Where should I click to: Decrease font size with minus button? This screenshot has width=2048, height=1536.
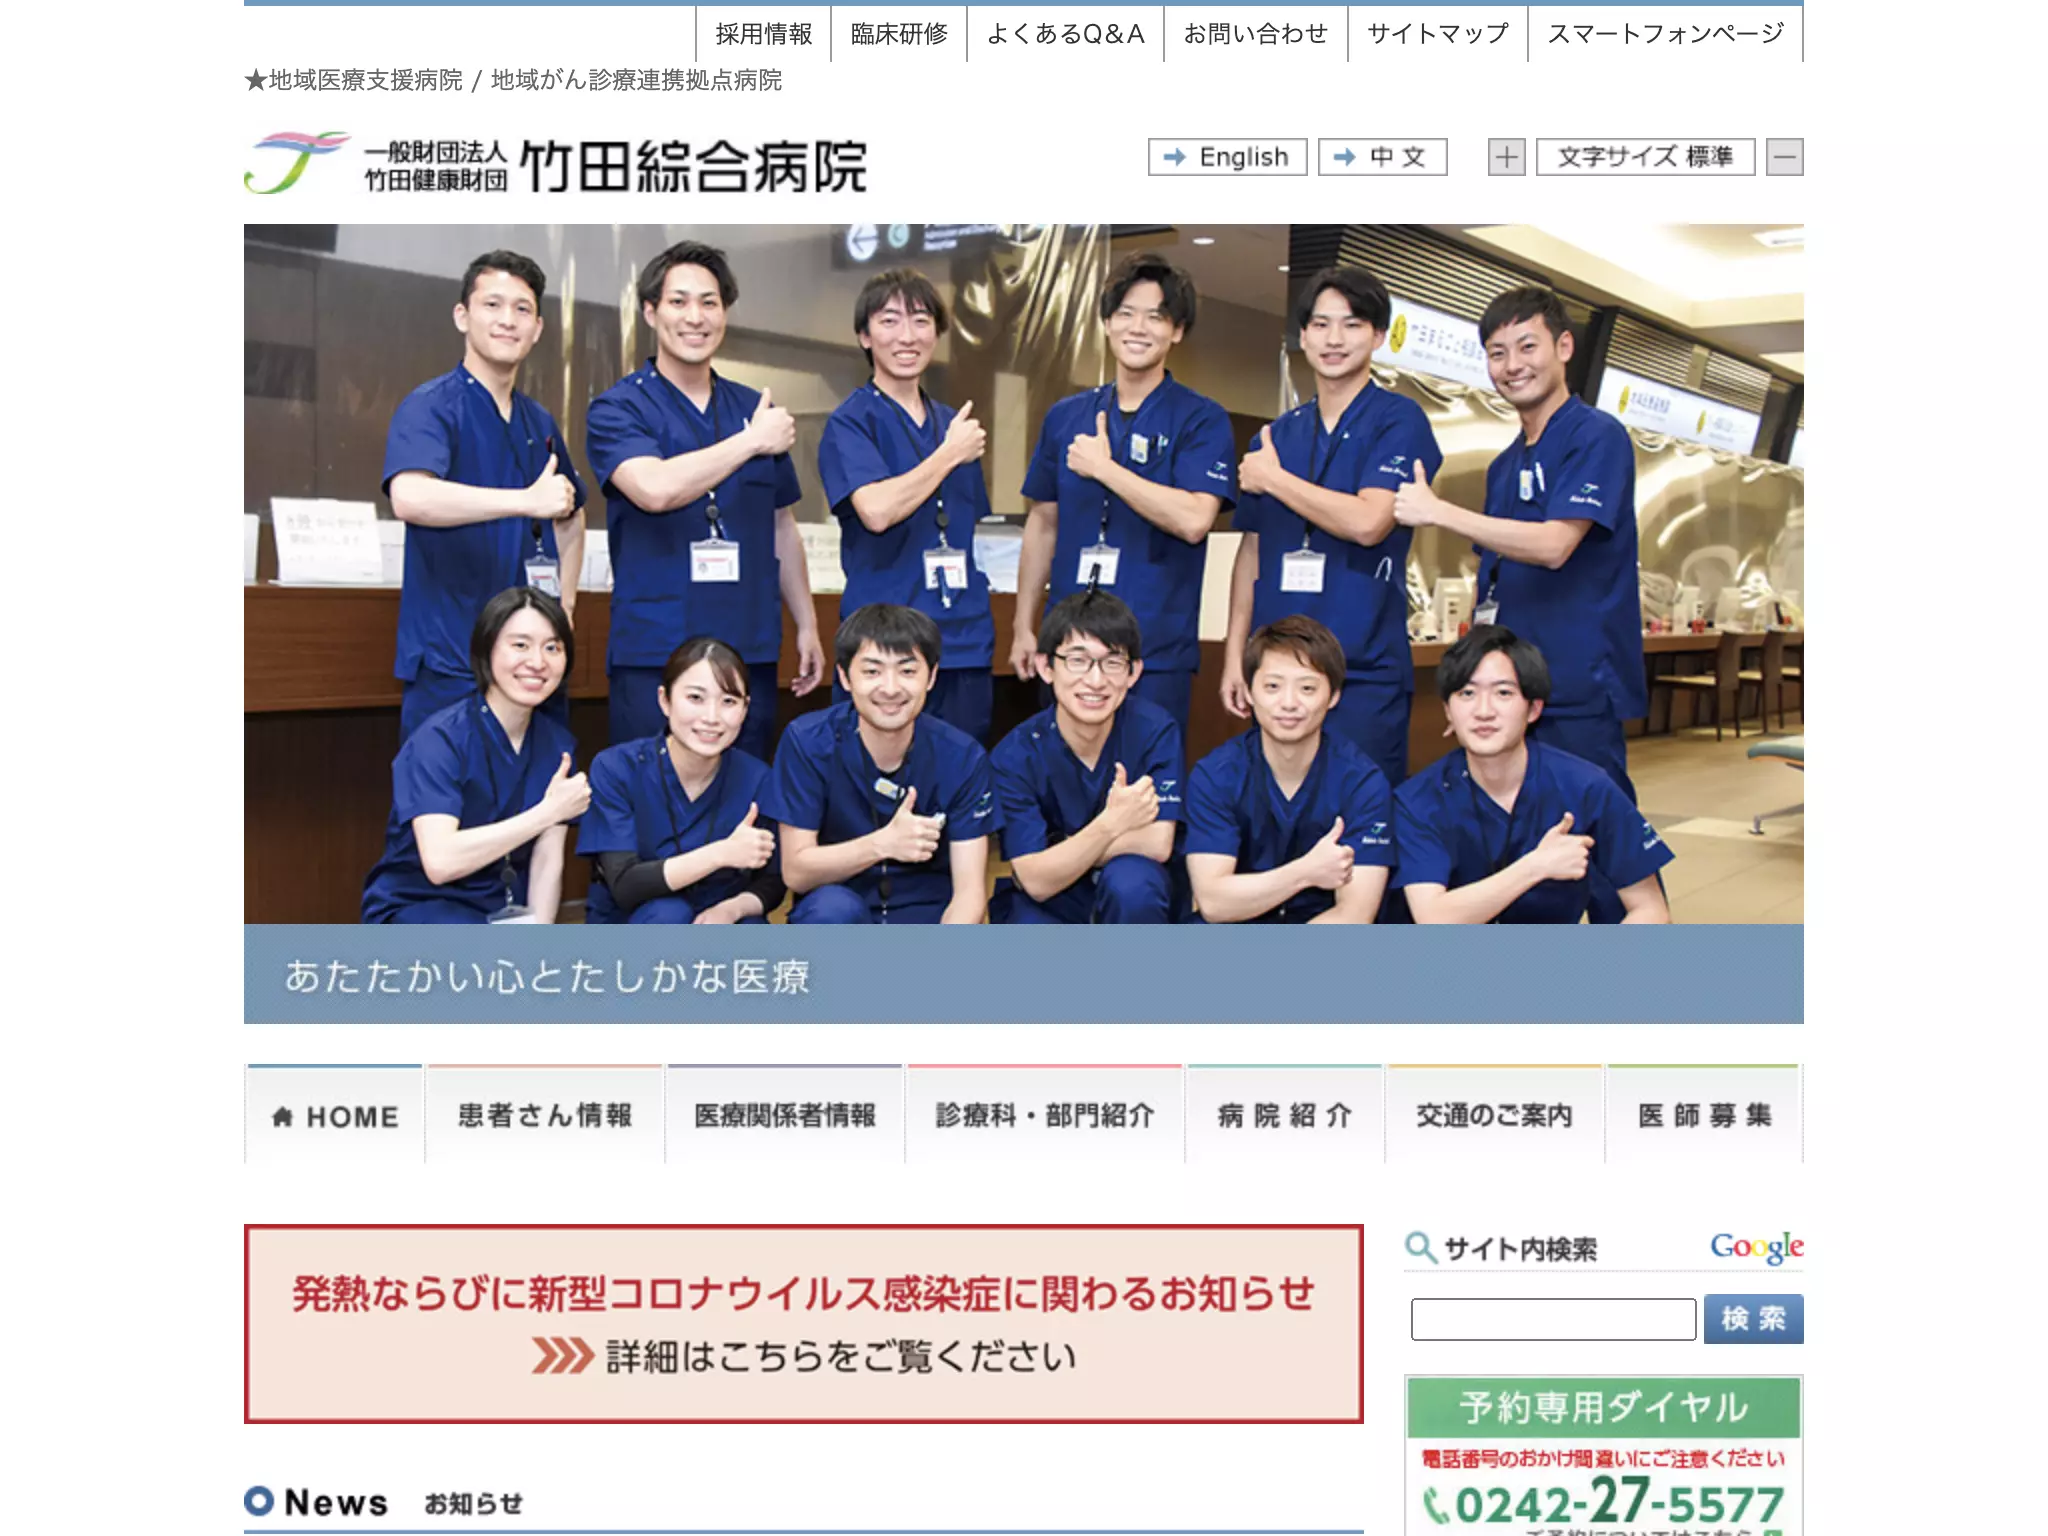1785,157
